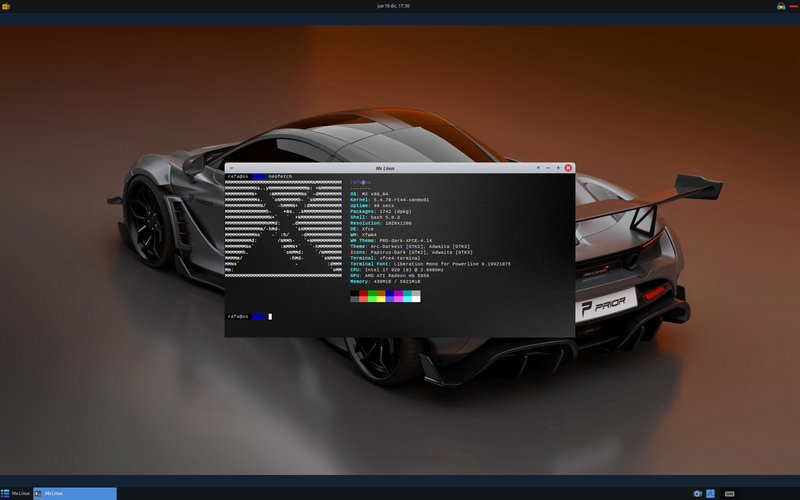The height and width of the screenshot is (500, 800).
Task: Click the Kernel line in neofetch output
Action: click(x=390, y=199)
